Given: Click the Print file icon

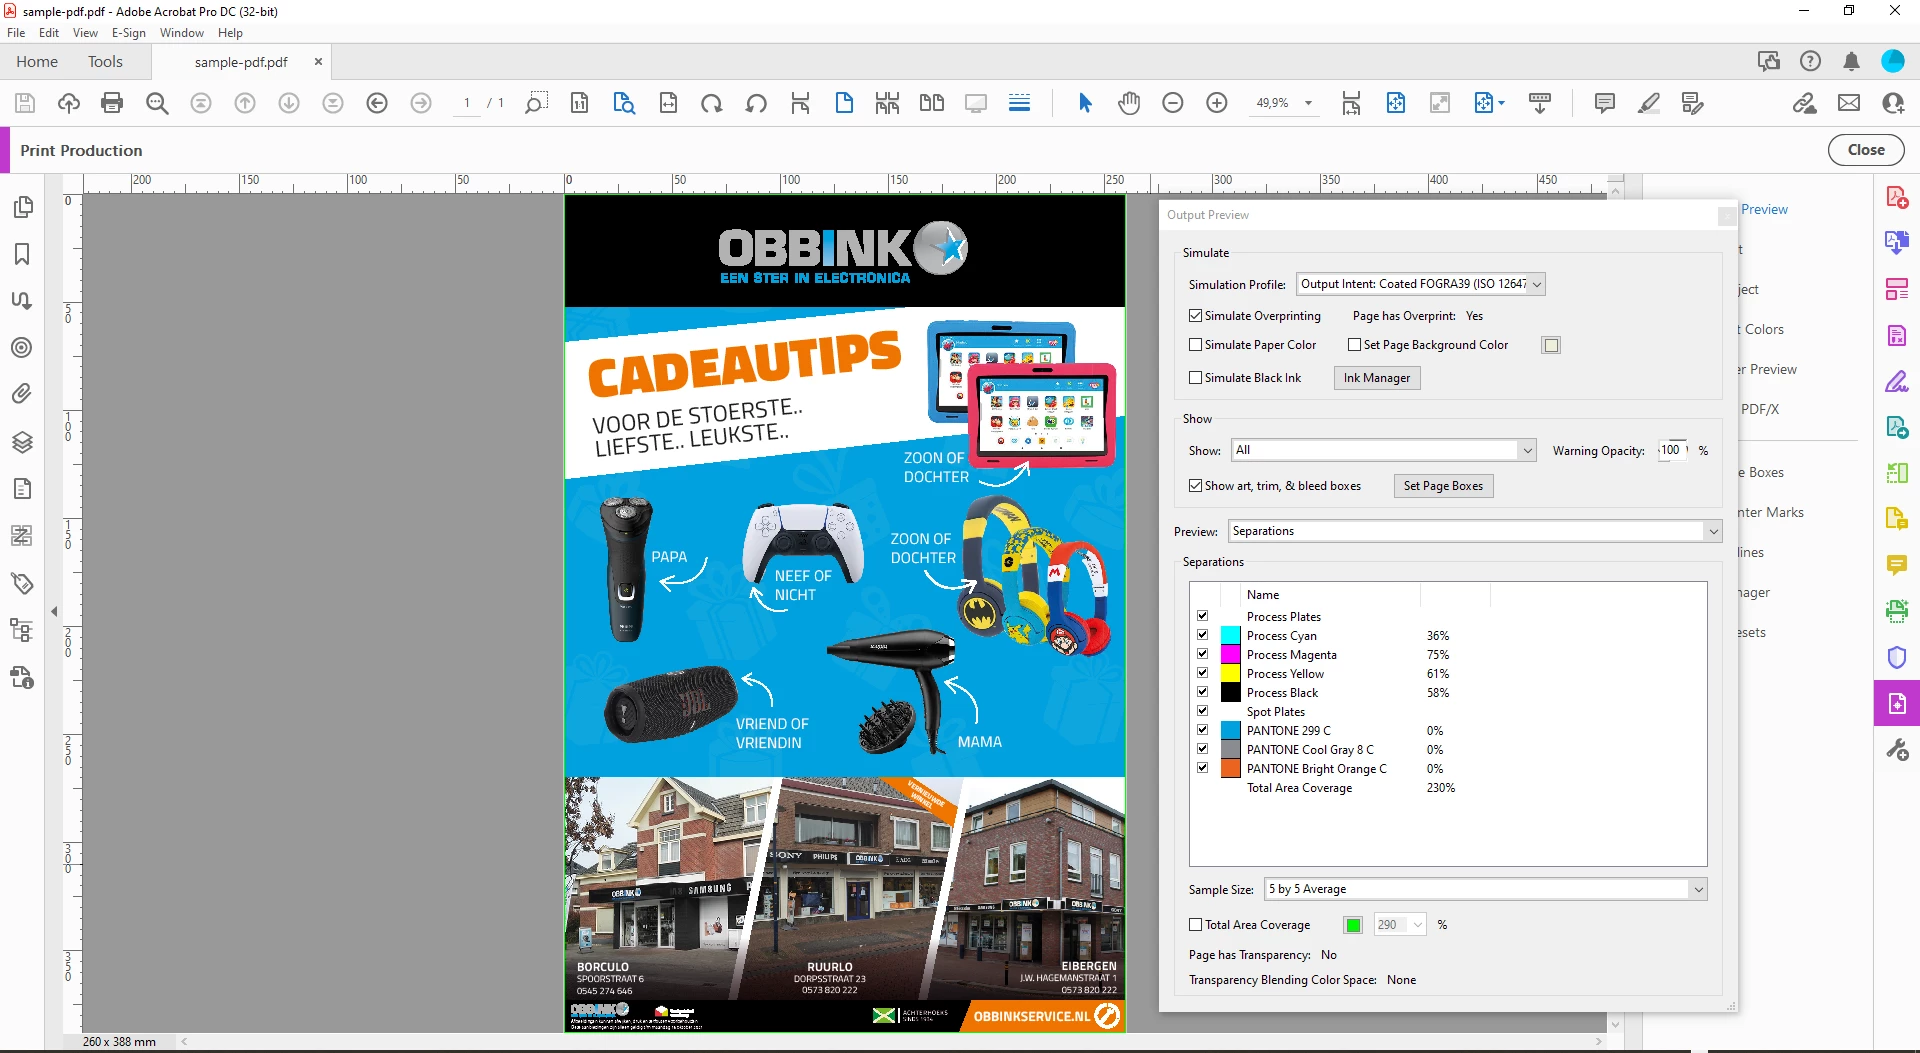Looking at the screenshot, I should 112,103.
